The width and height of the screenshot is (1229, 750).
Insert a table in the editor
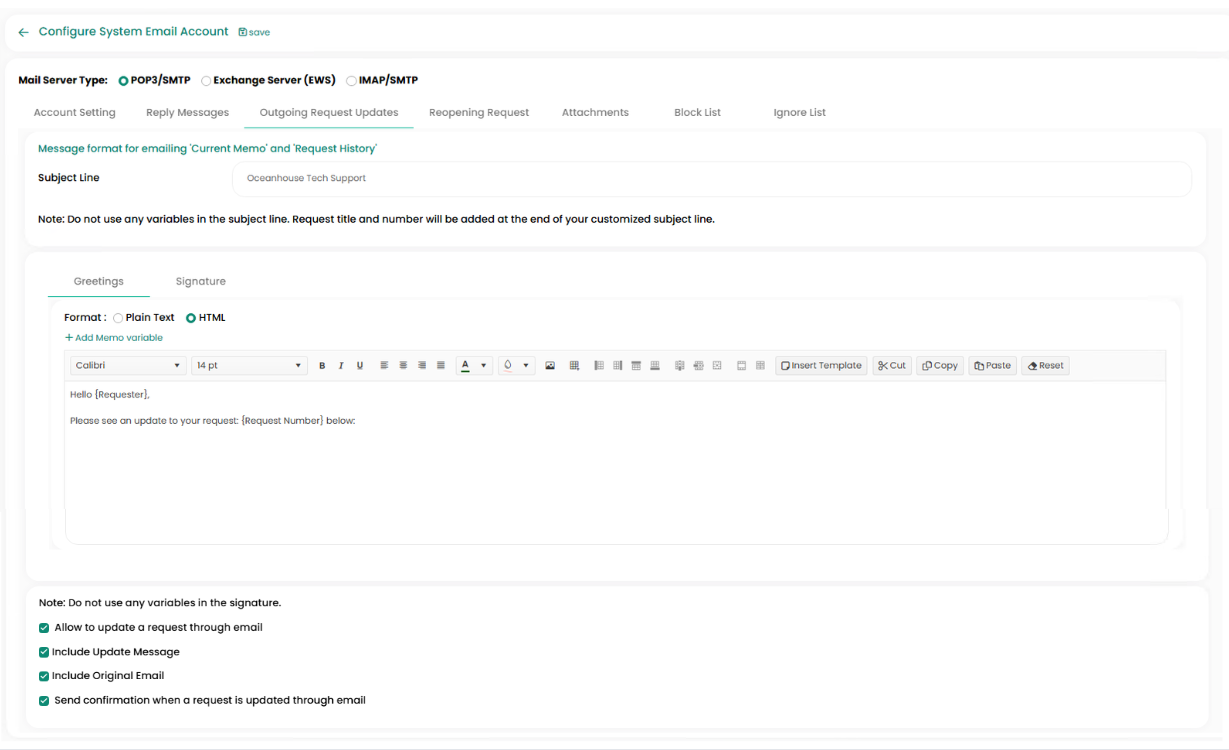[574, 366]
